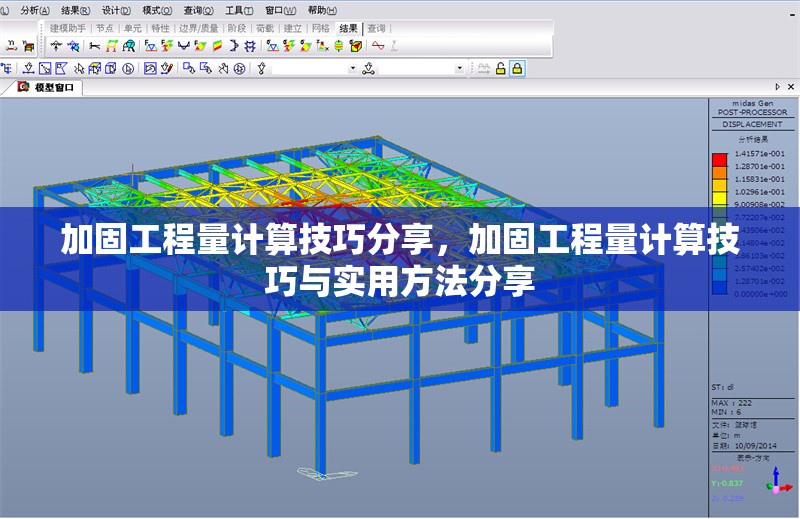
Task: Click the open padlock unlock icon
Action: click(500, 68)
